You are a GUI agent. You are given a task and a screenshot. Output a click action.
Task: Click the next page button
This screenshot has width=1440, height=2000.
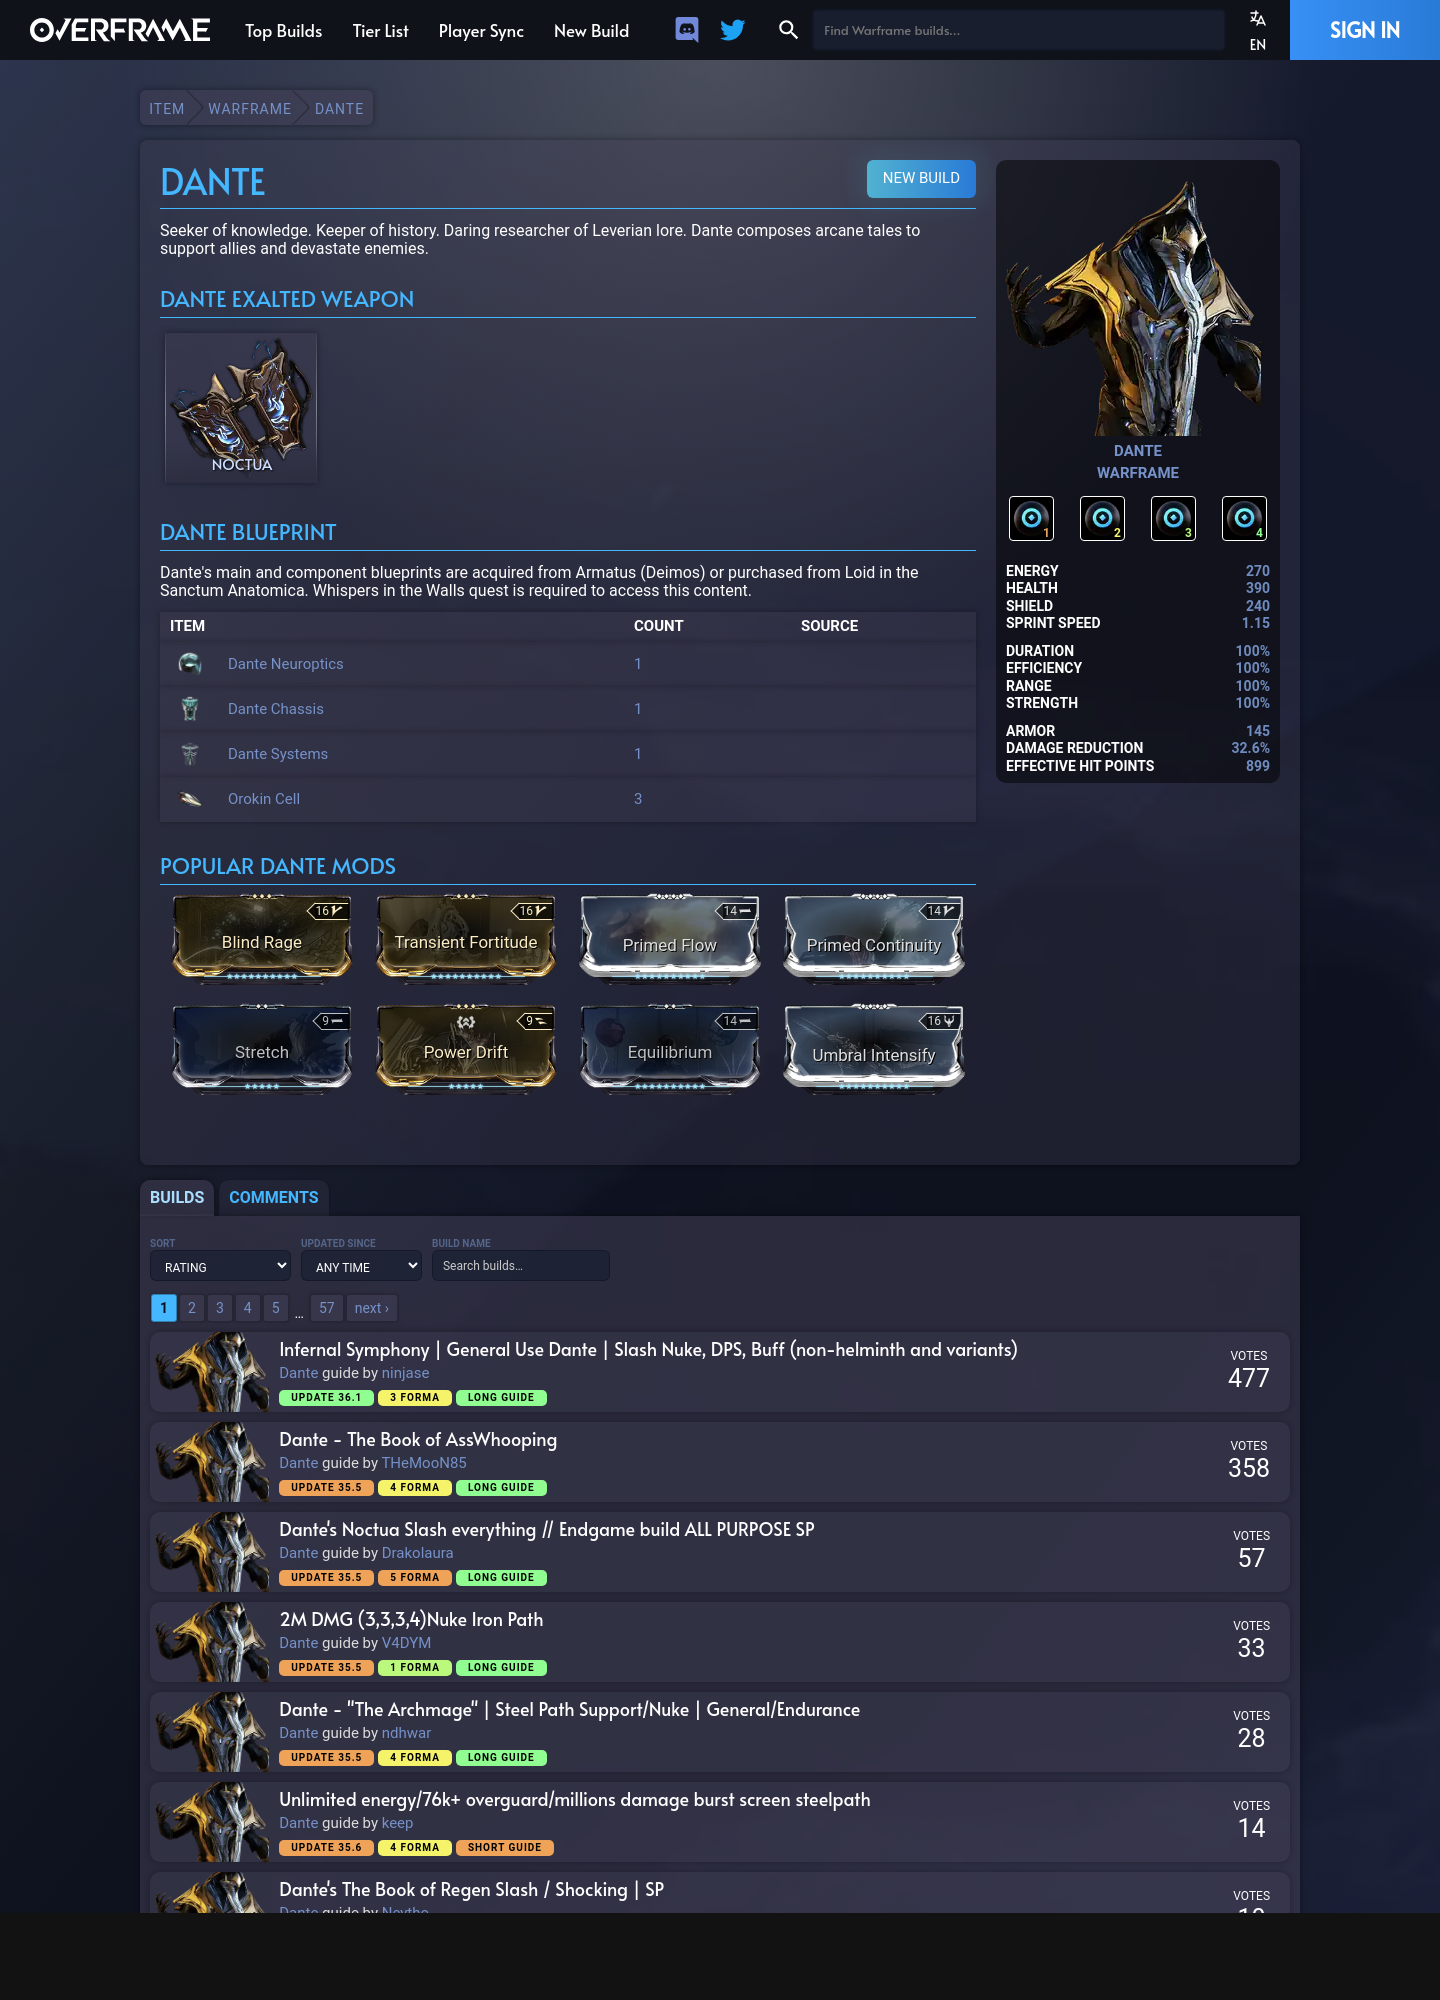372,1308
